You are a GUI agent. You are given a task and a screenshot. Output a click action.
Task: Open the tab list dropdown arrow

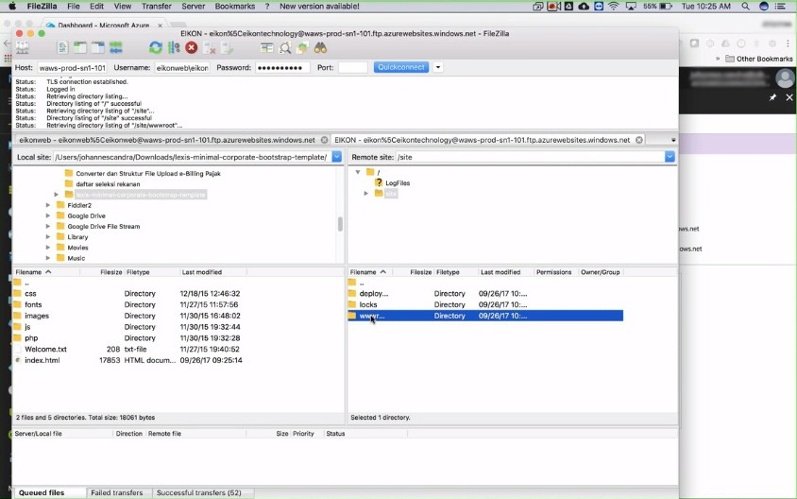(673, 140)
